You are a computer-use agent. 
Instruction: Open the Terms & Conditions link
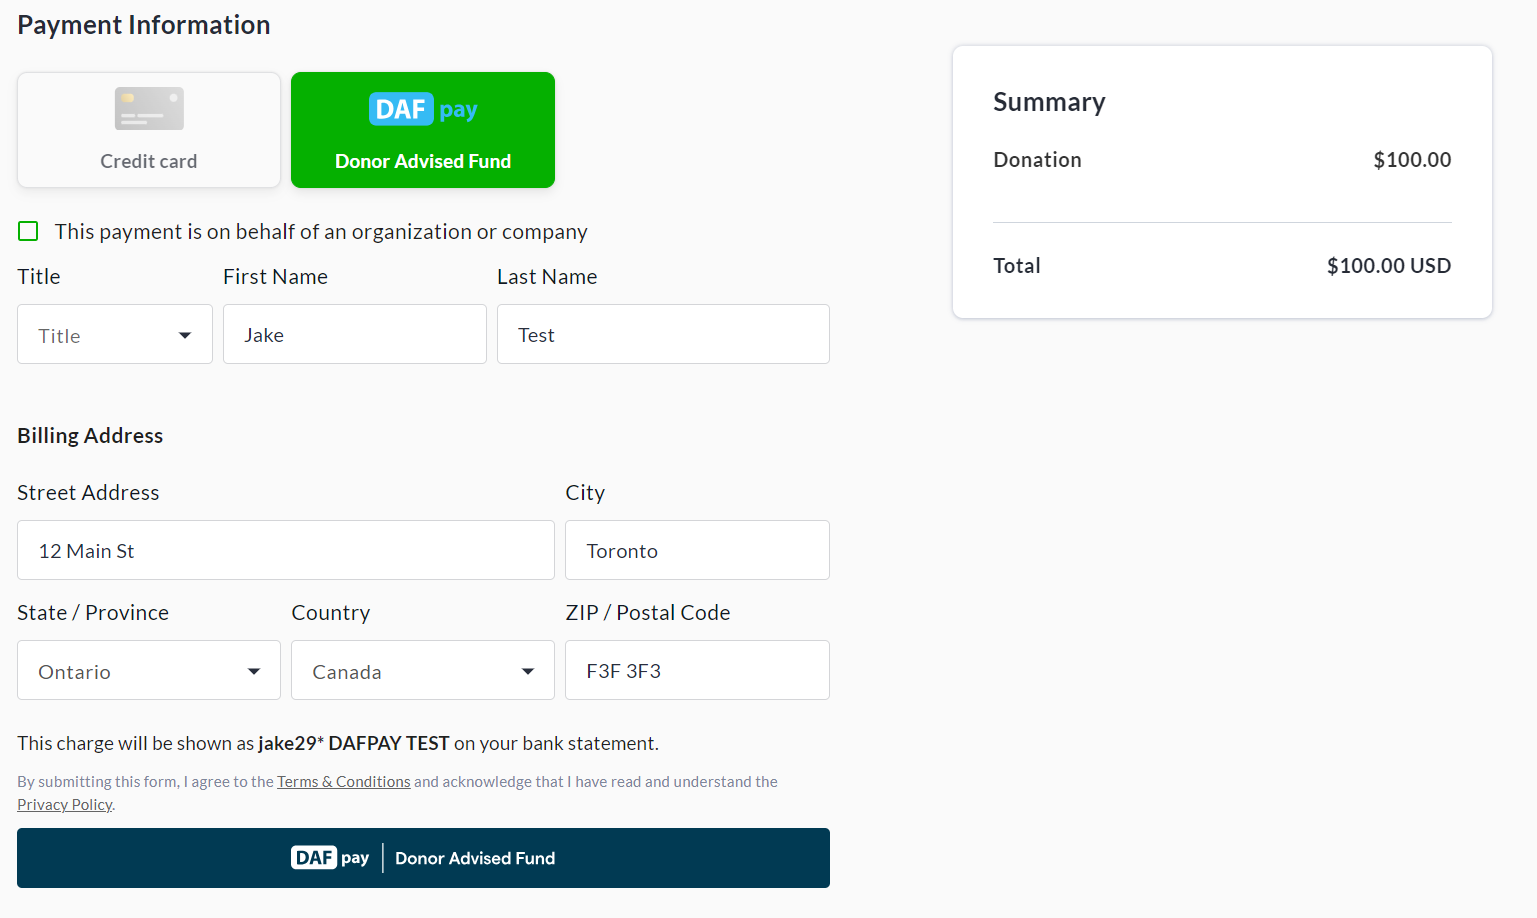pyautogui.click(x=344, y=782)
